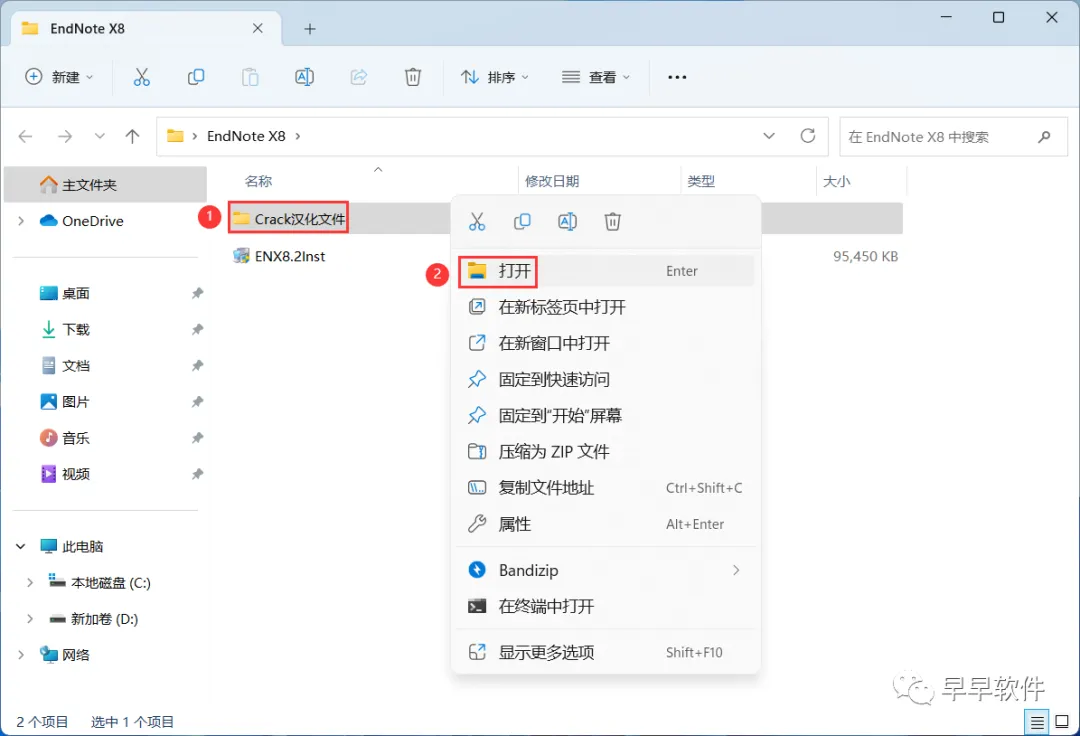Select the Crack汉化文件 folder
Screen dimensions: 1080x736
(289, 219)
